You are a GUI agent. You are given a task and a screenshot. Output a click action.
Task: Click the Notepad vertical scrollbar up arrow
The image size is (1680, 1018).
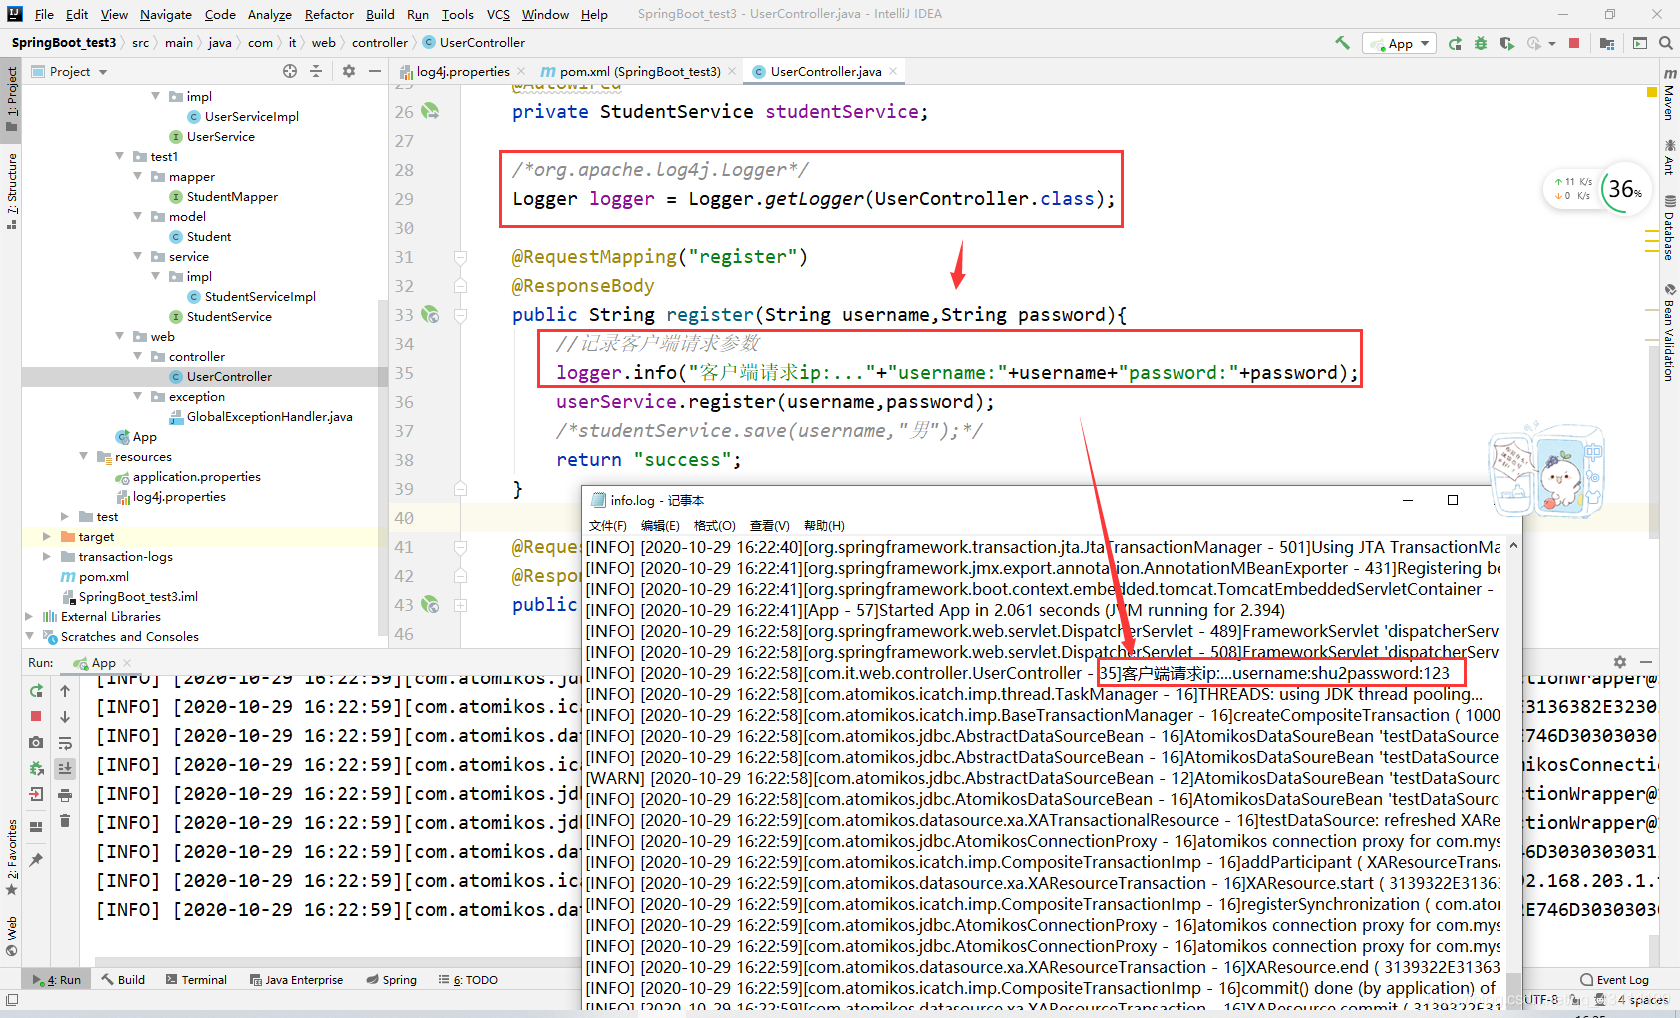click(1513, 546)
